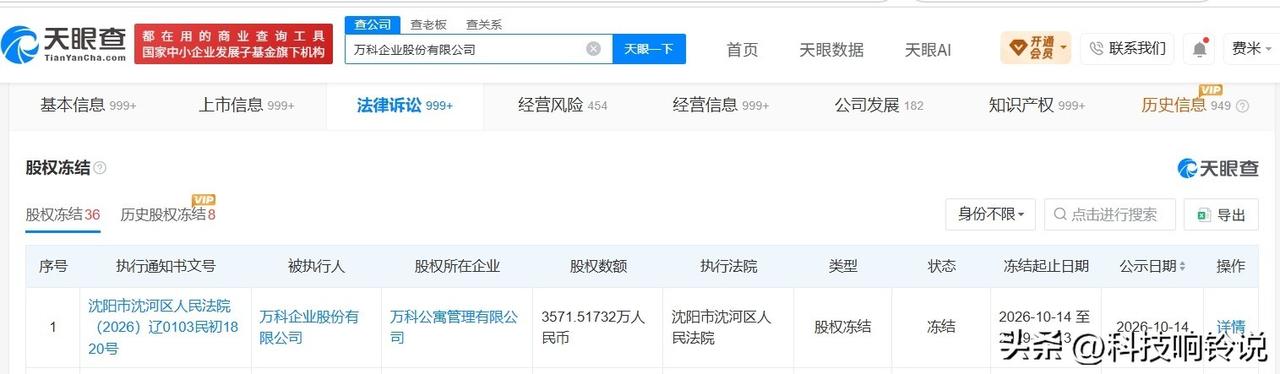Open 详情 link in row 1
The image size is (1280, 374).
coord(1231,327)
